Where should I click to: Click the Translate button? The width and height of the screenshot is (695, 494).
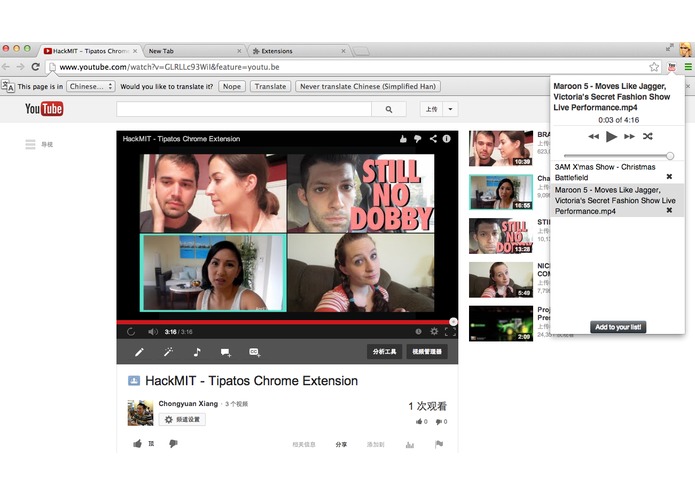(x=270, y=86)
